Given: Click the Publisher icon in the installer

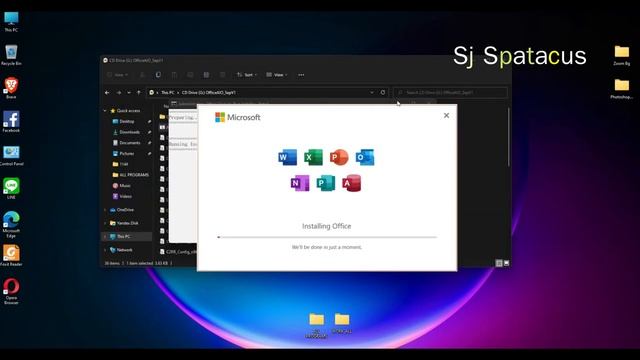Looking at the screenshot, I should click(x=326, y=183).
